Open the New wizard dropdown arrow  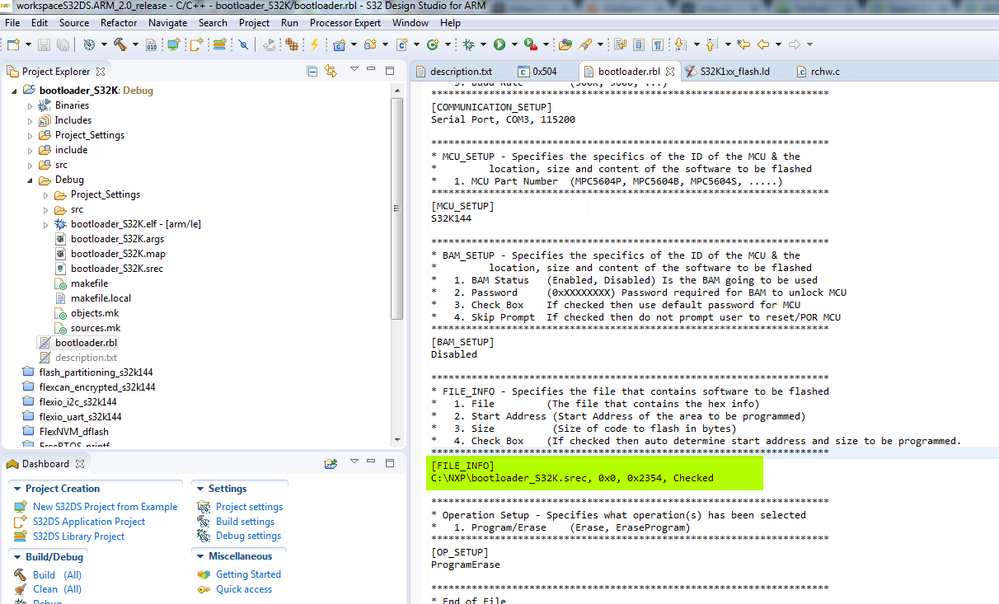click(x=28, y=45)
